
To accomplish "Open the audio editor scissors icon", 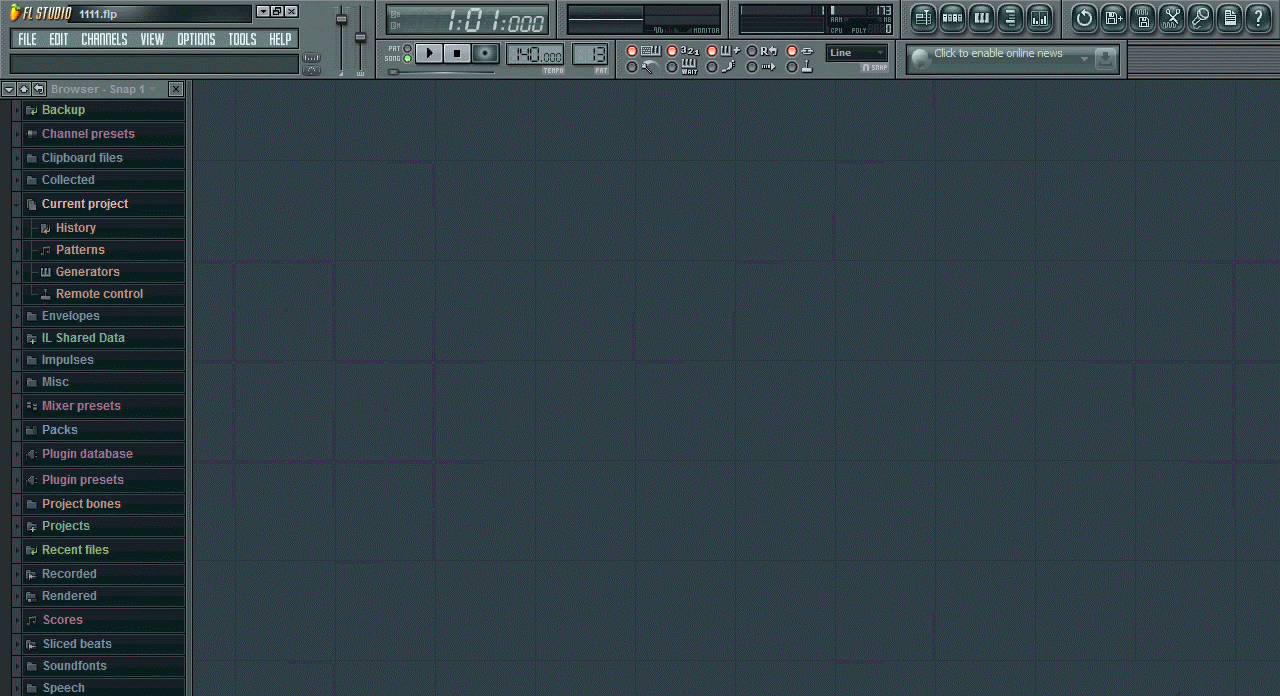I will [1171, 18].
